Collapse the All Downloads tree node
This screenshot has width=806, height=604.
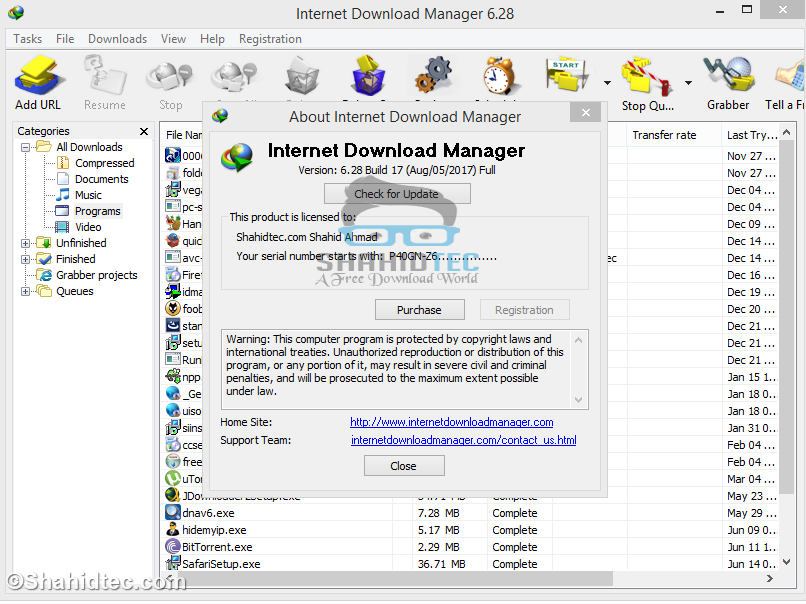point(25,148)
